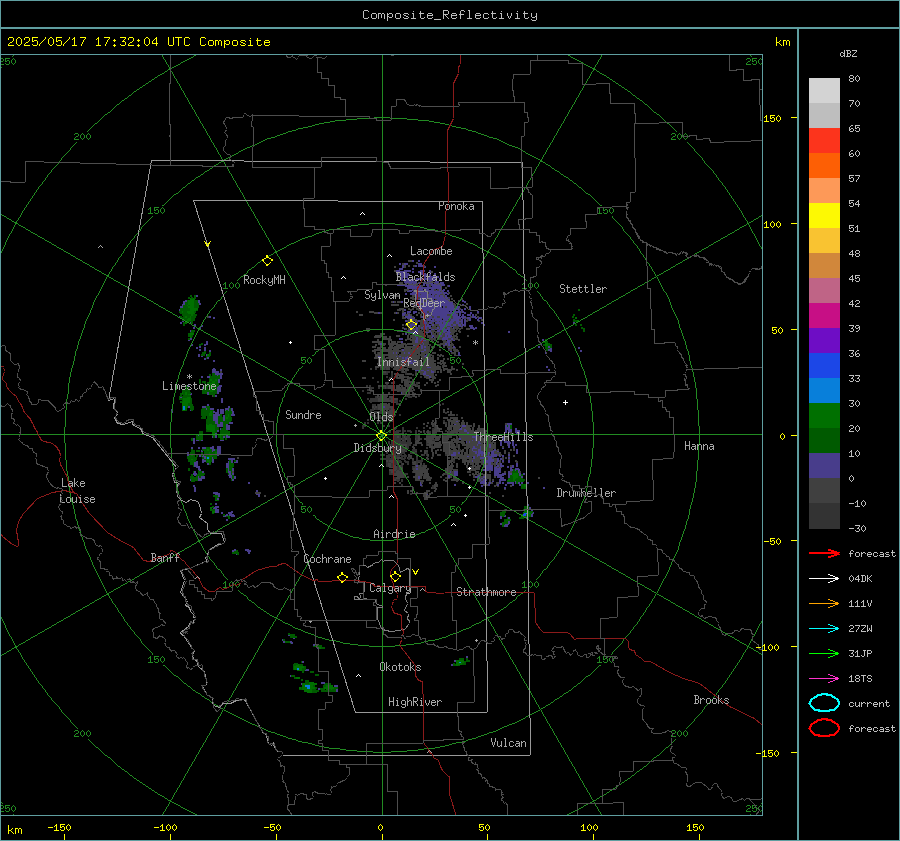The image size is (900, 841).
Task: Click the Limestone label
Action: [189, 386]
